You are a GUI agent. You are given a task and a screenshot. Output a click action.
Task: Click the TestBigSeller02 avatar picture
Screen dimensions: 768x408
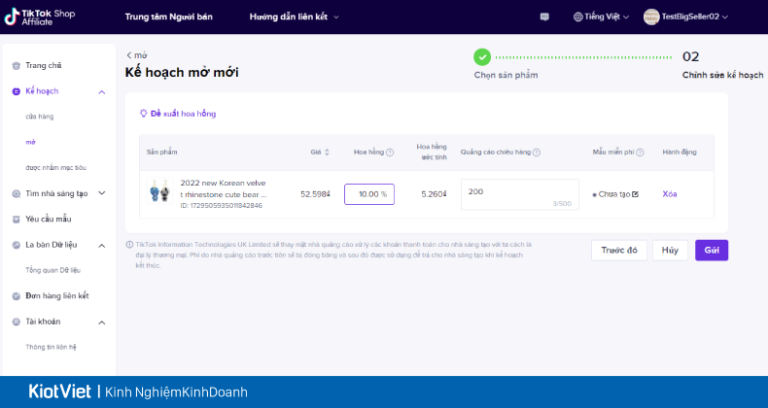(651, 17)
